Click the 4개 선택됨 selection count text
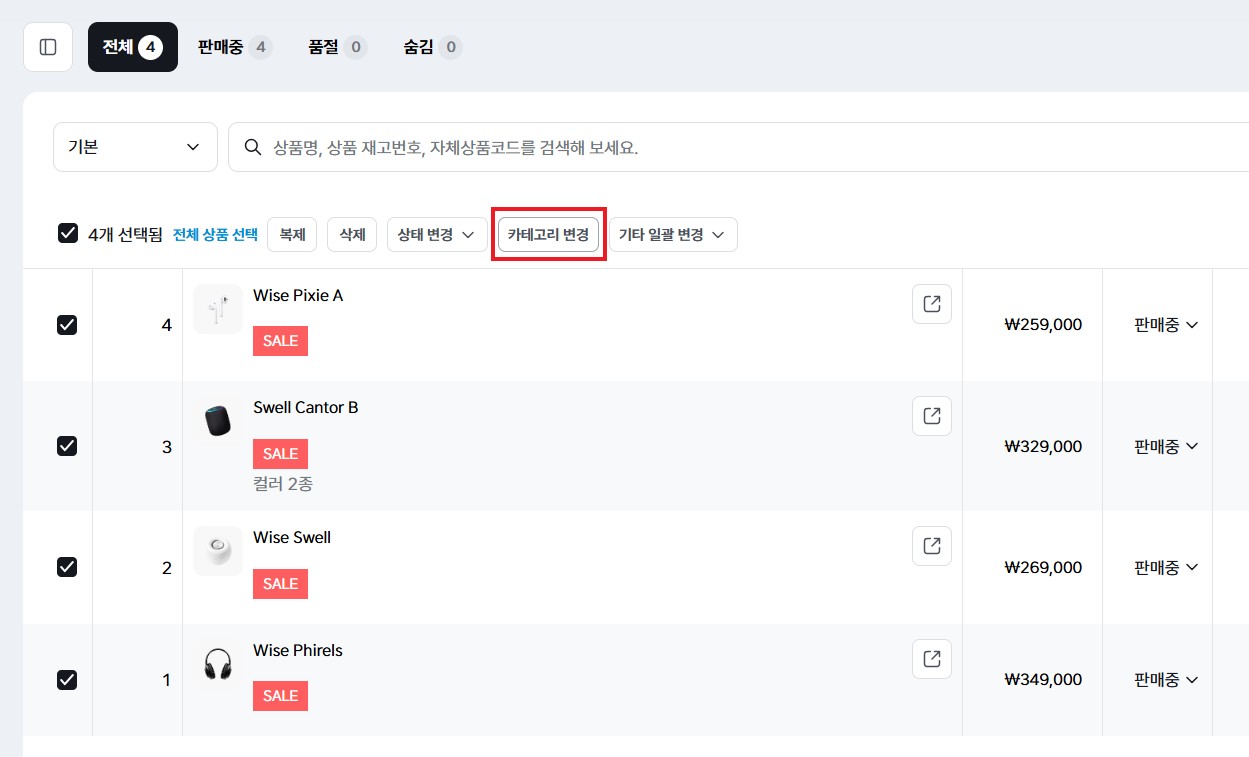This screenshot has height=757, width=1249. pos(125,234)
